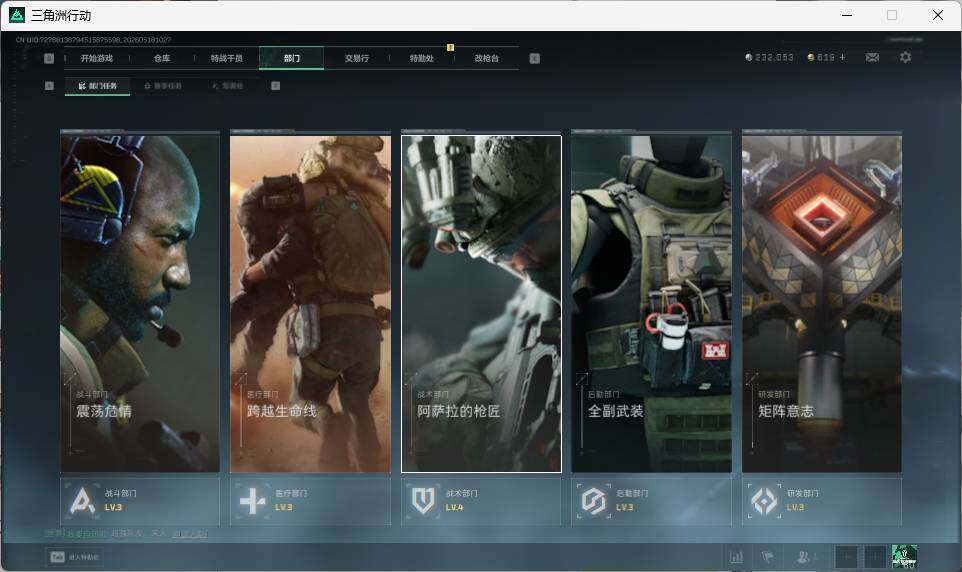
Task: Click the plus to add 616 currency
Action: click(842, 57)
